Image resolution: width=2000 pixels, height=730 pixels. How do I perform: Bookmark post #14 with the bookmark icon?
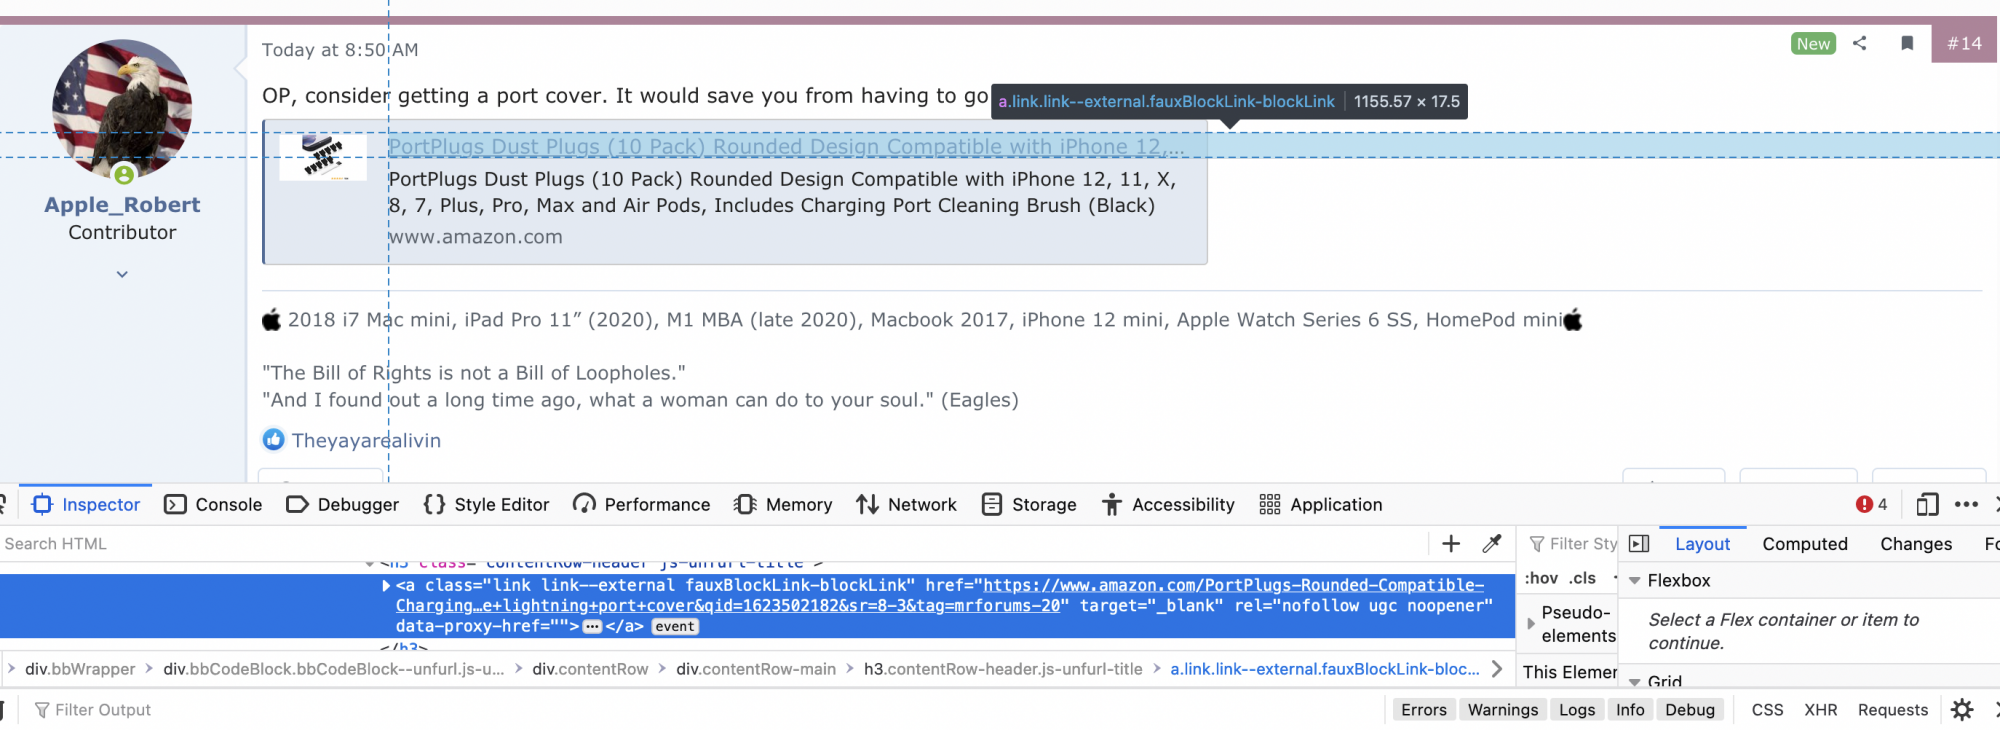(x=1907, y=43)
